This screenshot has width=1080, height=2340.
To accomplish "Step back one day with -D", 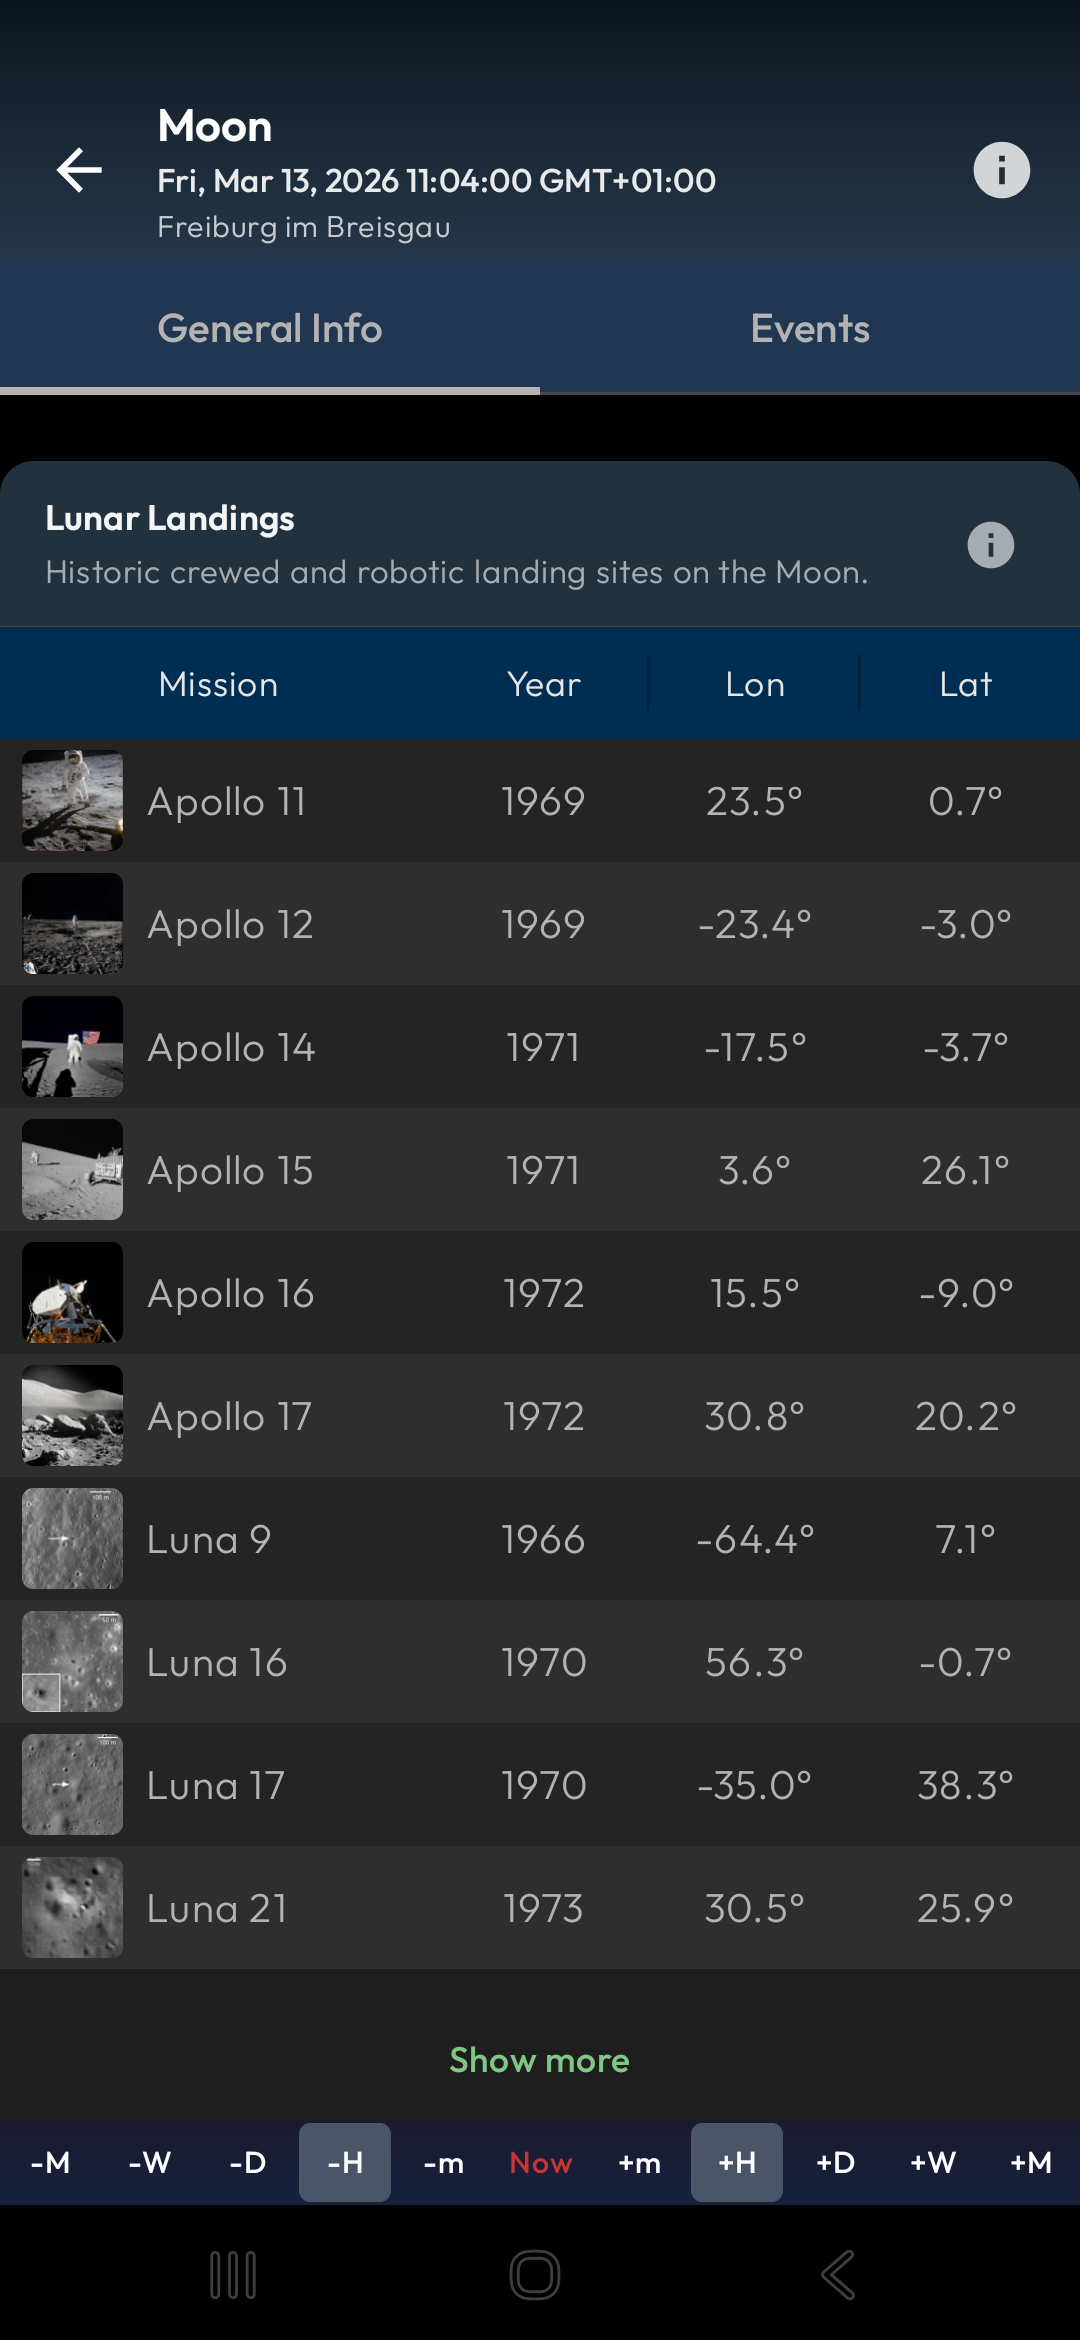I will point(247,2162).
